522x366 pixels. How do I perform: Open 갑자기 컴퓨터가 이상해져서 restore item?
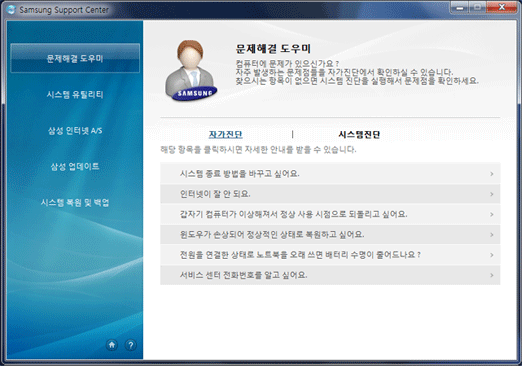(x=330, y=214)
